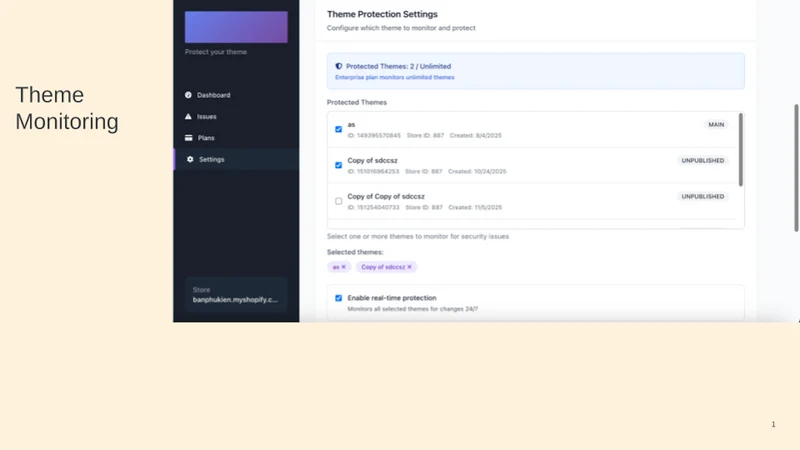The height and width of the screenshot is (450, 800).
Task: Uncheck the 'as' theme checkbox
Action: (338, 129)
